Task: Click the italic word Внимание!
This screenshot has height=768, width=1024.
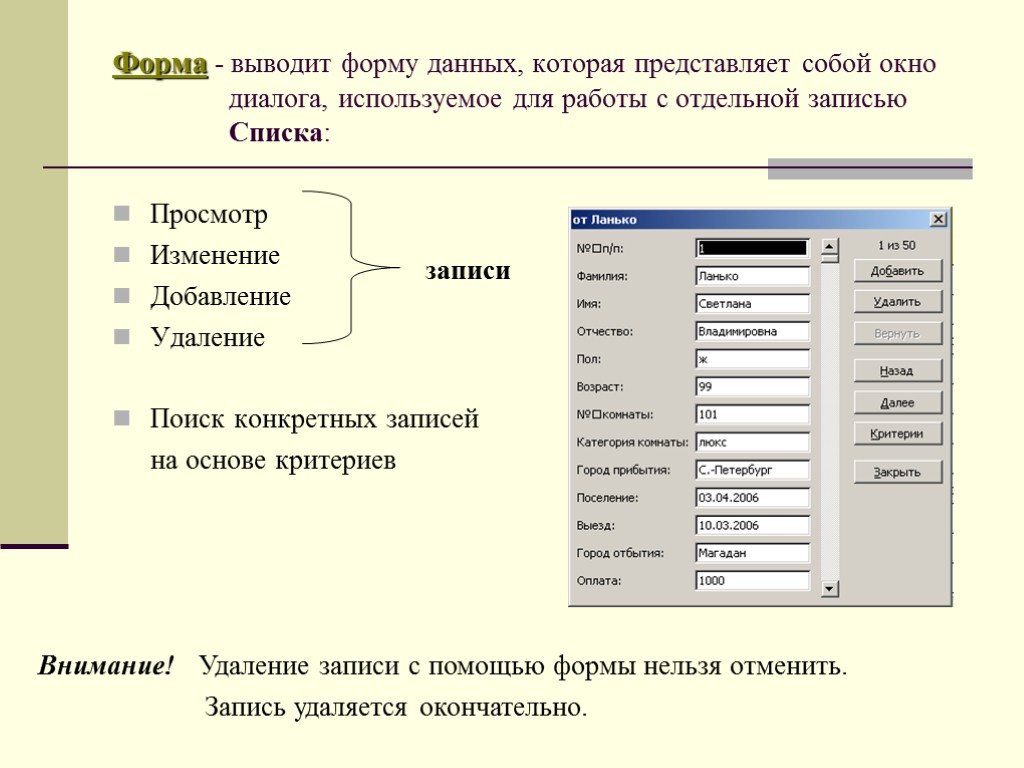Action: [x=106, y=665]
